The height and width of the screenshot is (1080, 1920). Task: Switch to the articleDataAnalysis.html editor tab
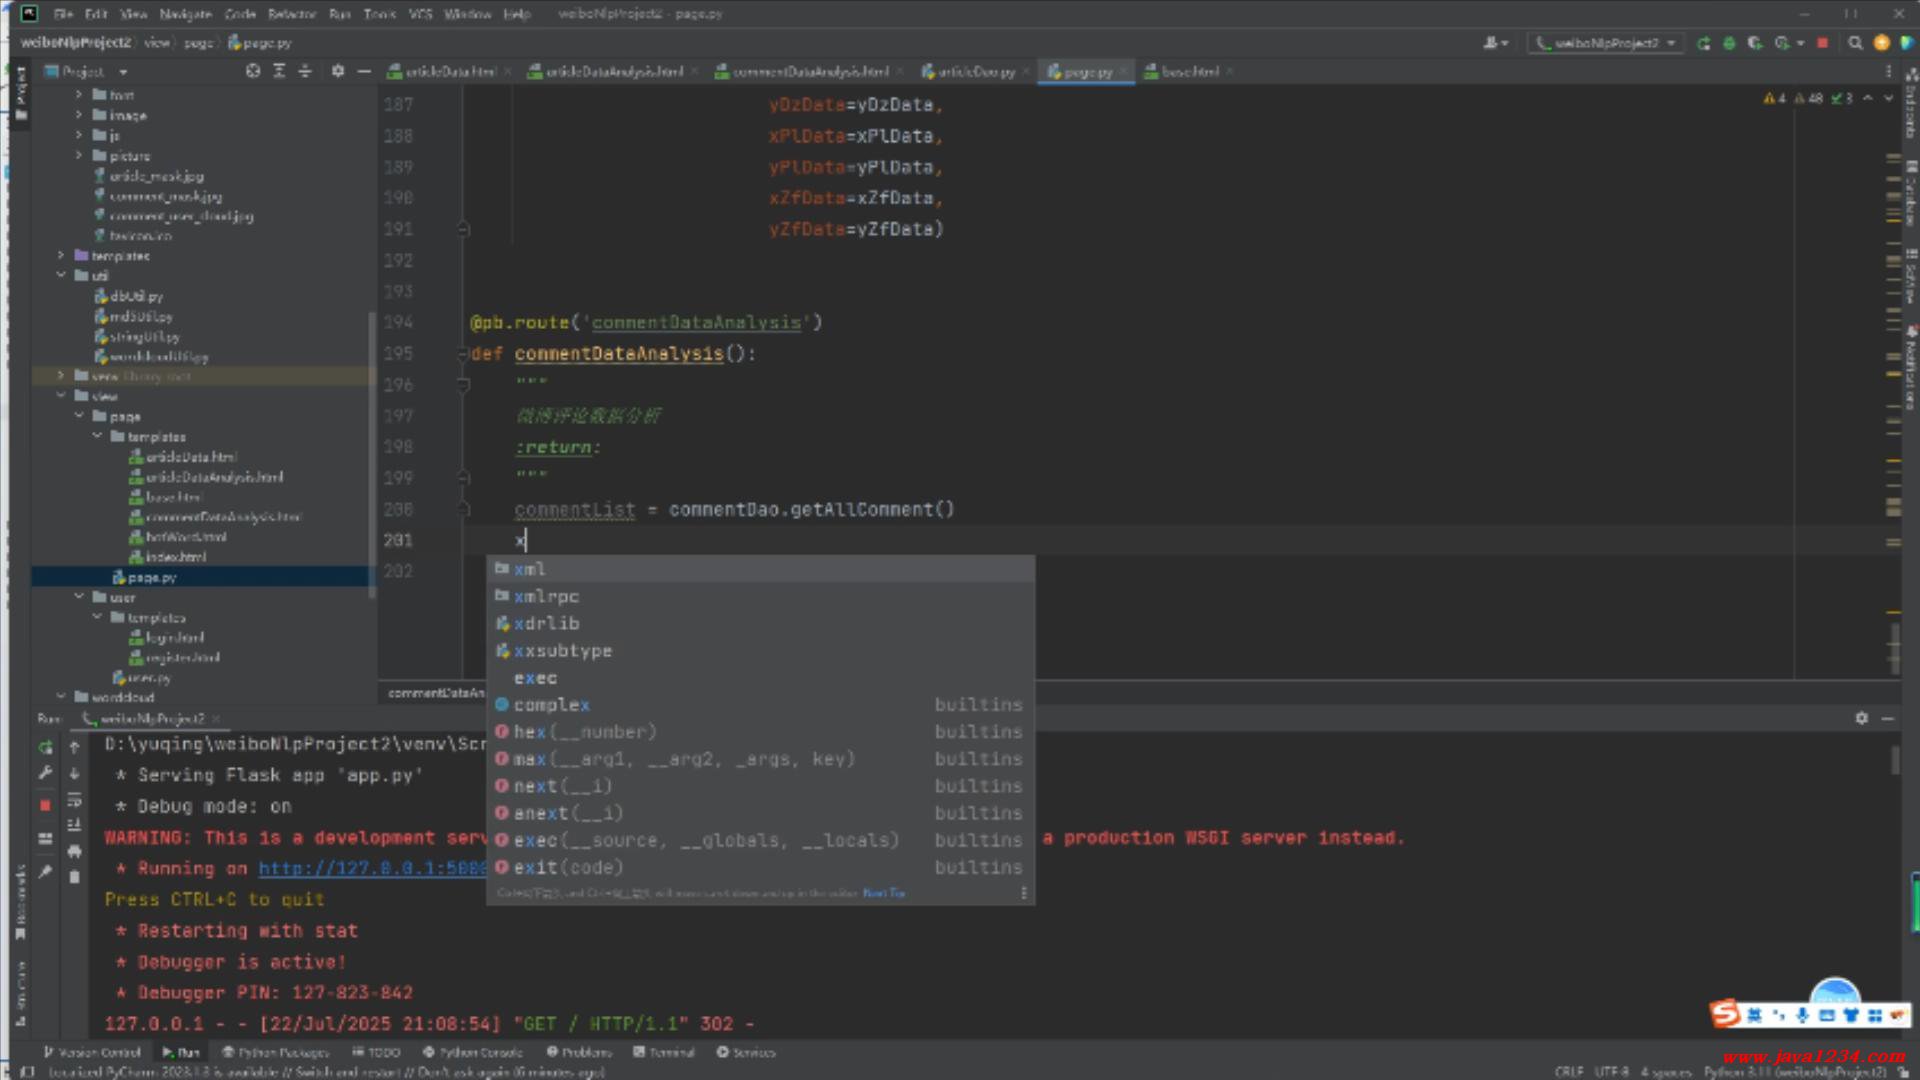pos(613,72)
